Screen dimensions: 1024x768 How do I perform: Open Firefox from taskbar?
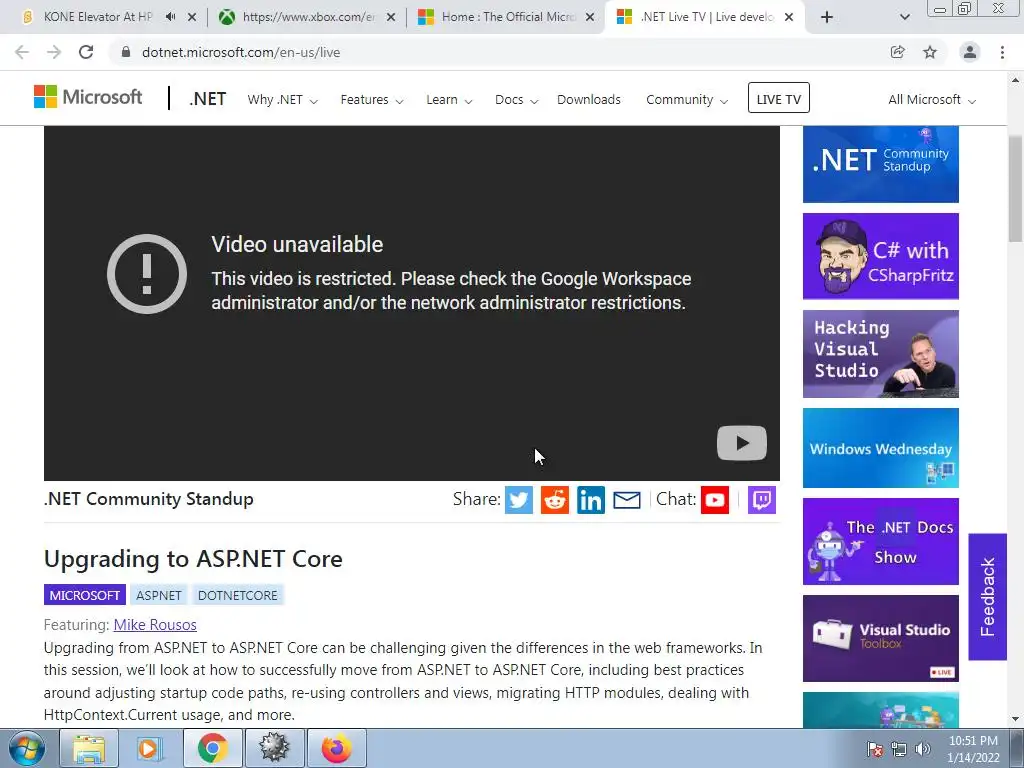point(336,748)
